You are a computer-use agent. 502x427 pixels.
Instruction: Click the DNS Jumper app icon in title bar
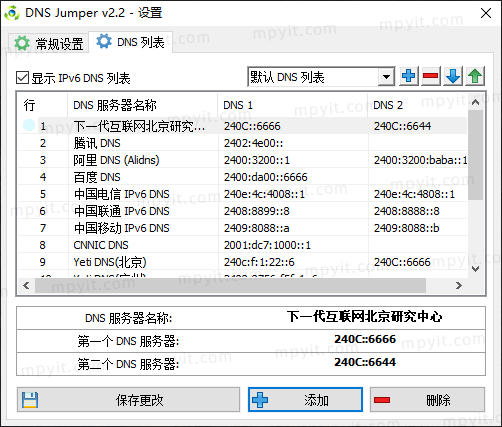tap(12, 13)
